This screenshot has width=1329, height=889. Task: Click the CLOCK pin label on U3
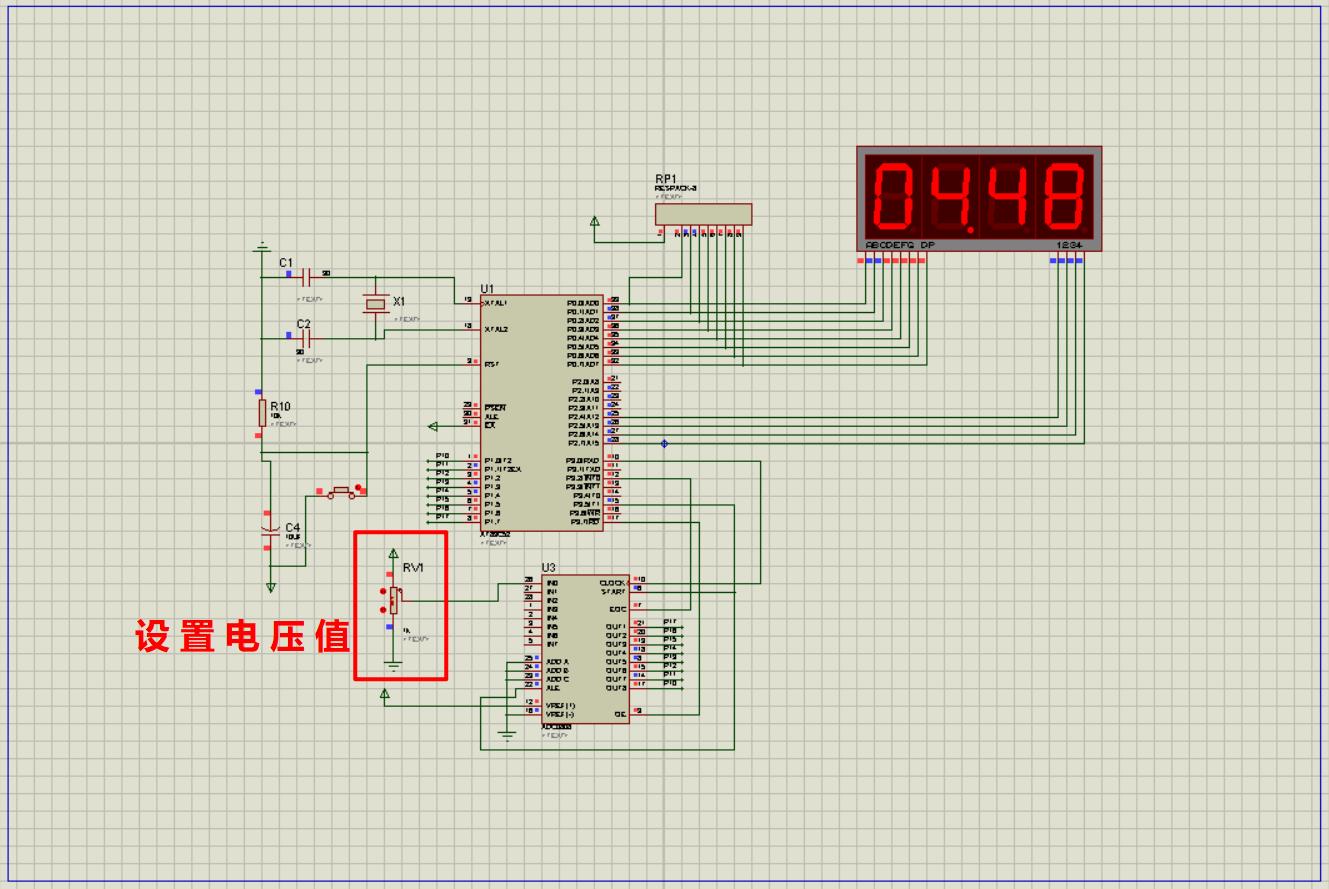(x=612, y=582)
